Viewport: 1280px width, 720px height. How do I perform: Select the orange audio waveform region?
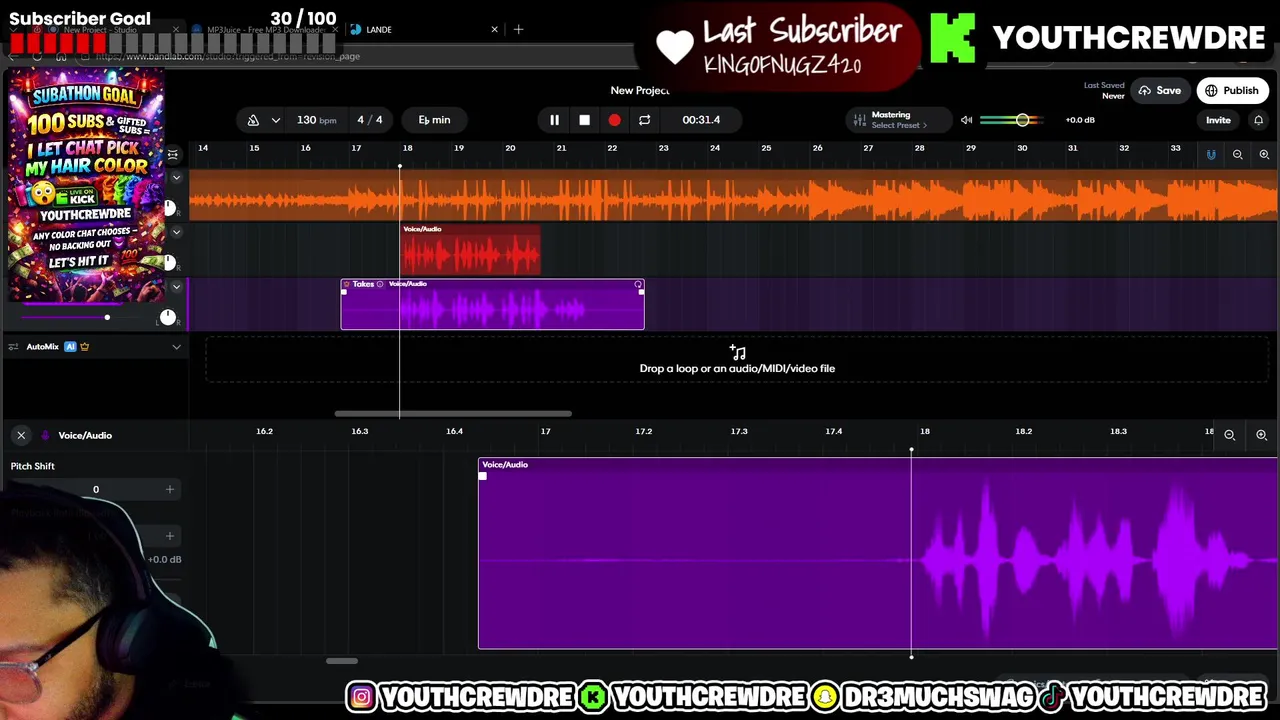click(x=733, y=196)
